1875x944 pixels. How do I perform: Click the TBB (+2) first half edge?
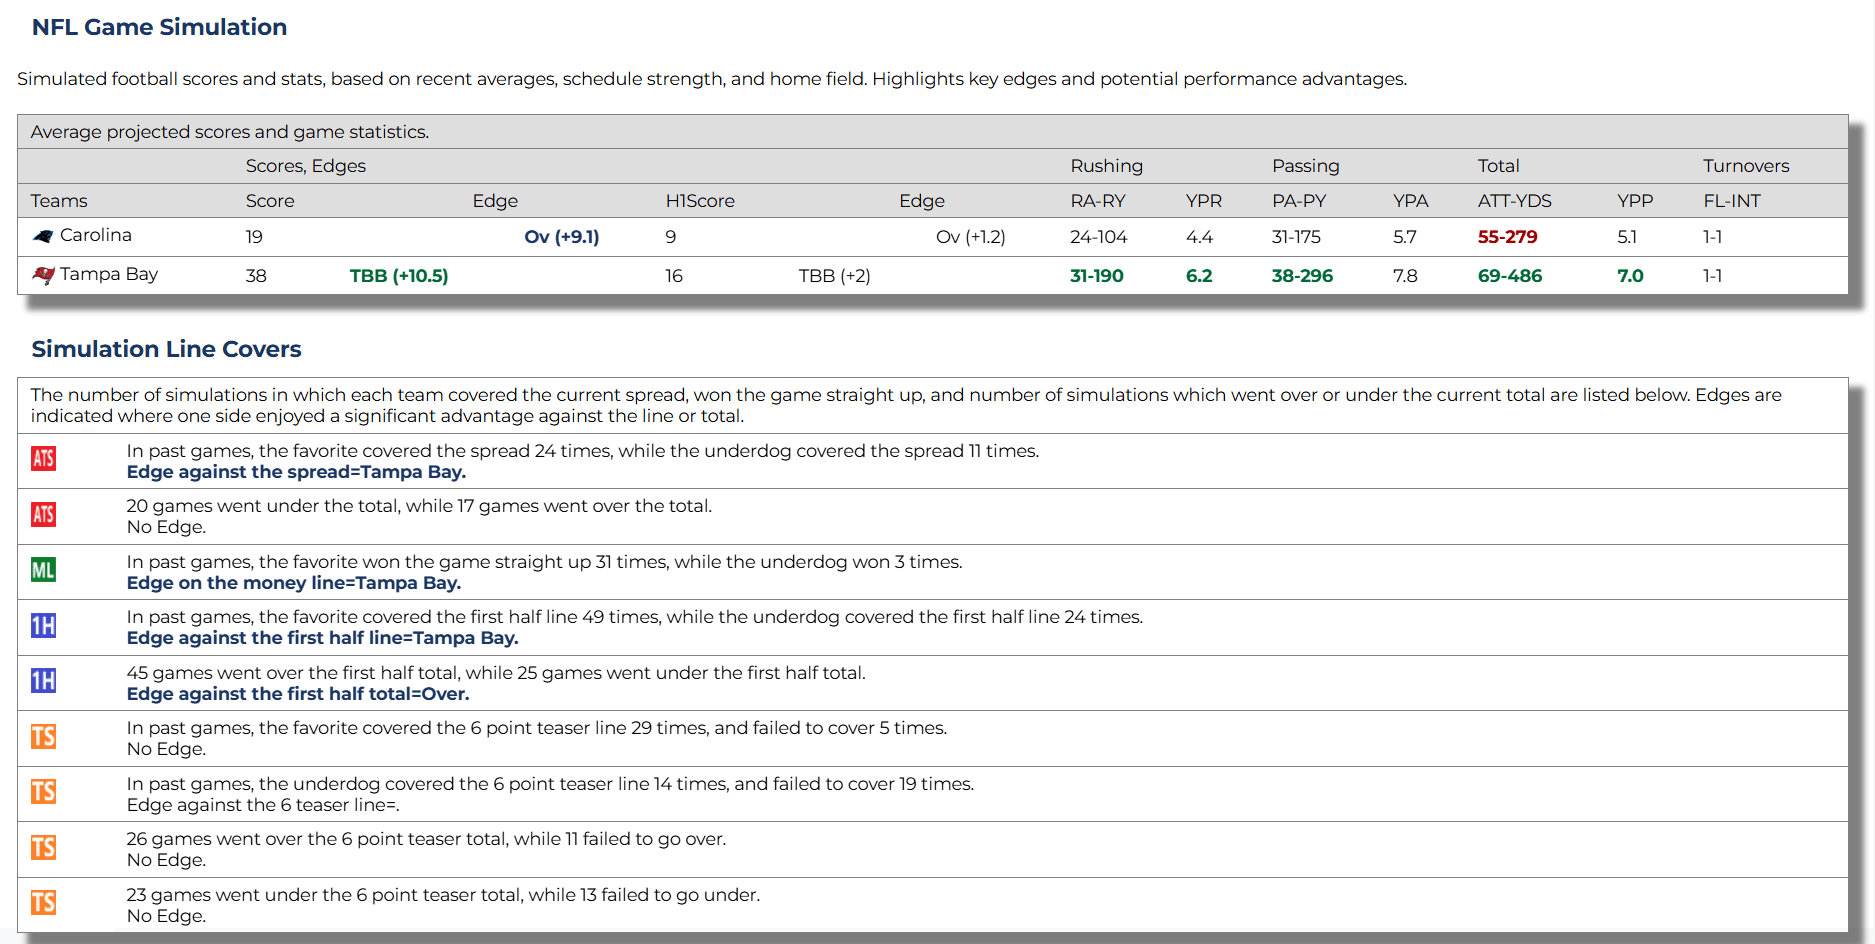point(834,276)
